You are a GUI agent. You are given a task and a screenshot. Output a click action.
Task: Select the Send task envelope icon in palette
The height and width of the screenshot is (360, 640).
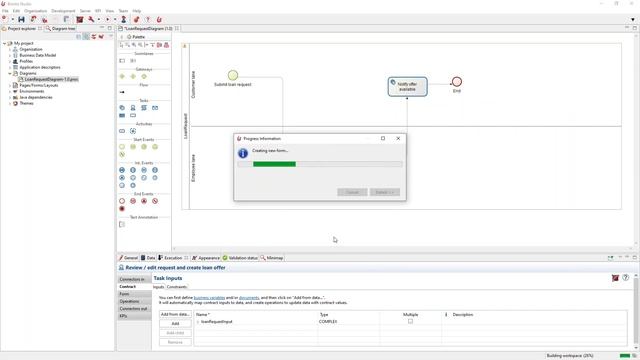(155, 108)
